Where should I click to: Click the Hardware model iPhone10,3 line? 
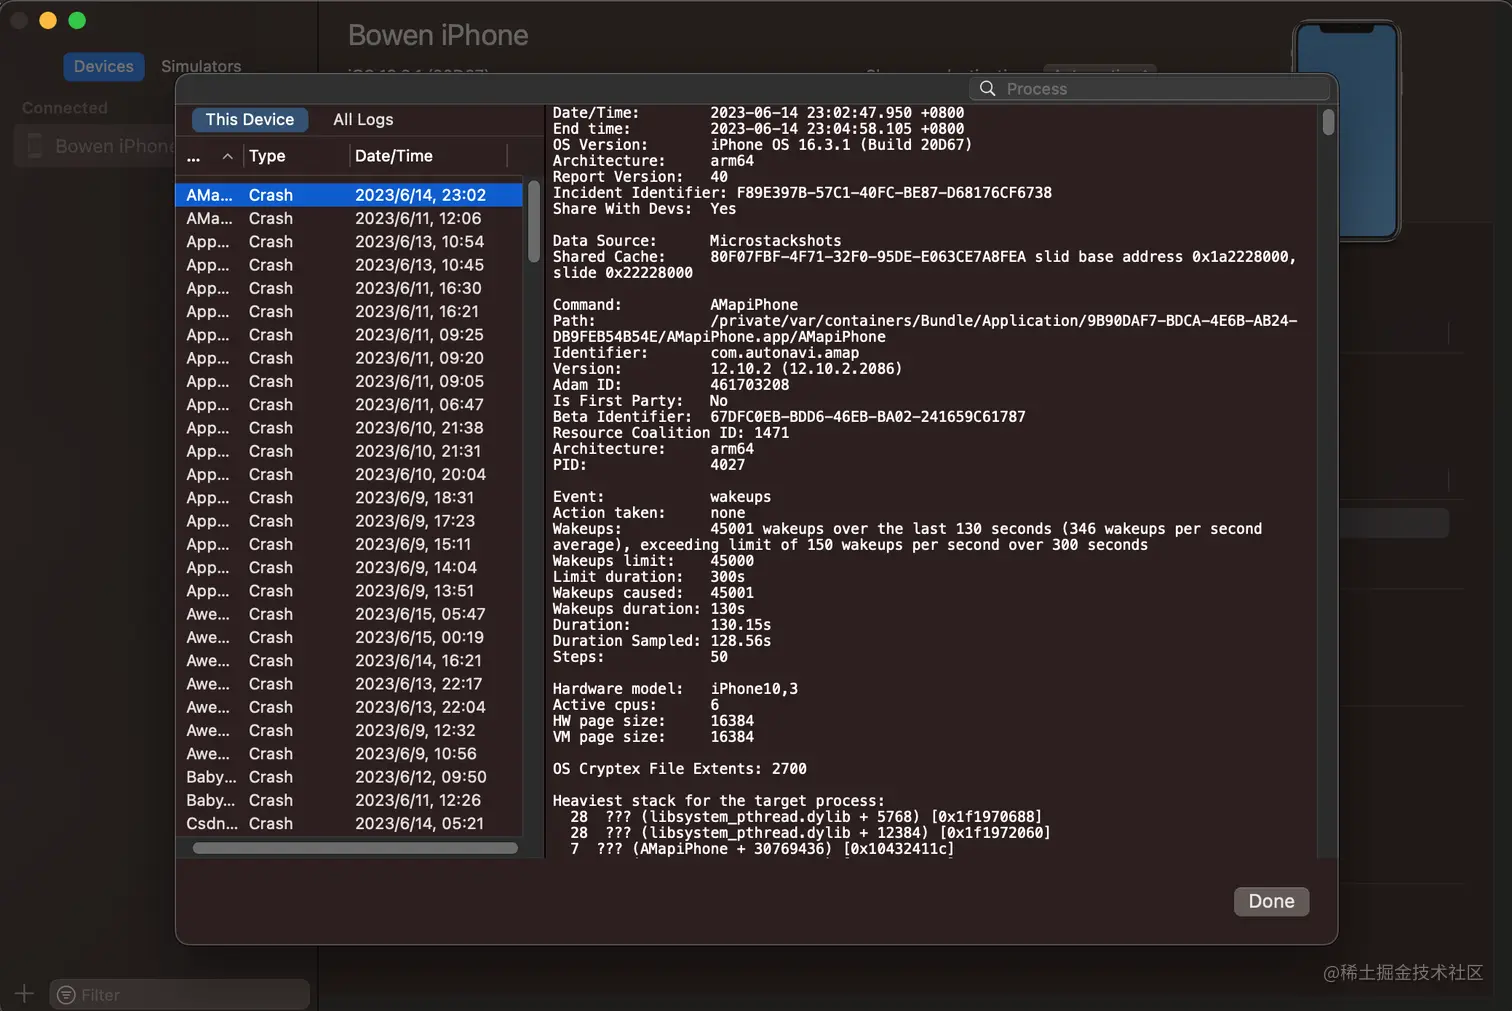click(x=675, y=689)
